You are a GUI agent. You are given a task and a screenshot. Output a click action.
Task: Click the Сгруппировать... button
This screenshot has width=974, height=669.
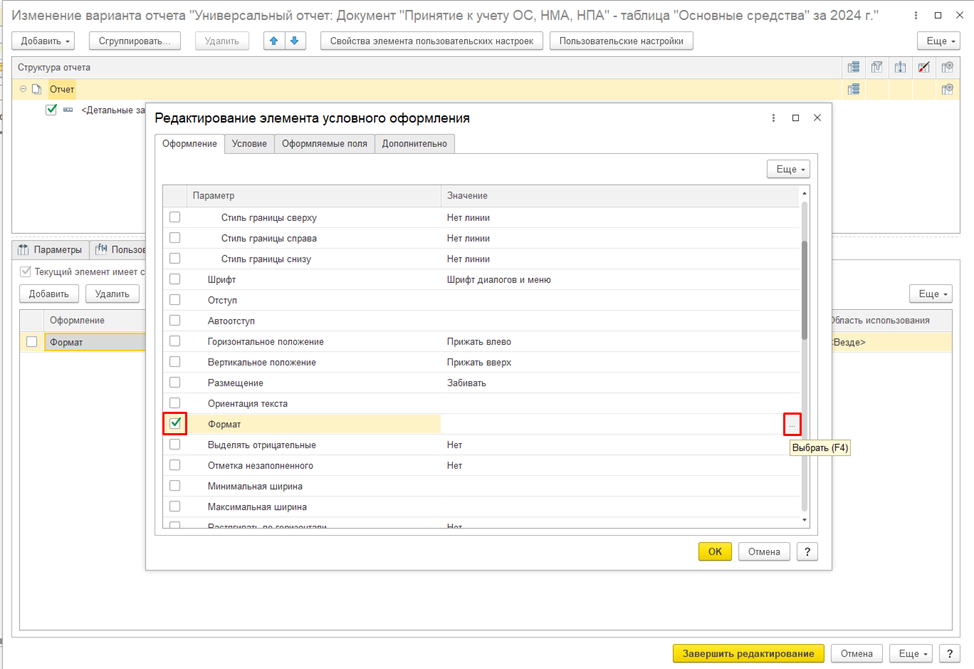tap(135, 41)
